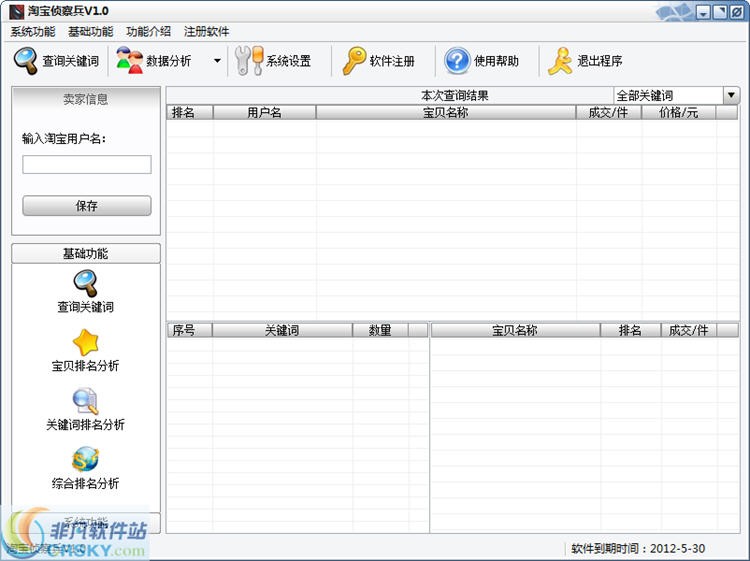Click the 数量 column header
The height and width of the screenshot is (561, 750).
380,330
